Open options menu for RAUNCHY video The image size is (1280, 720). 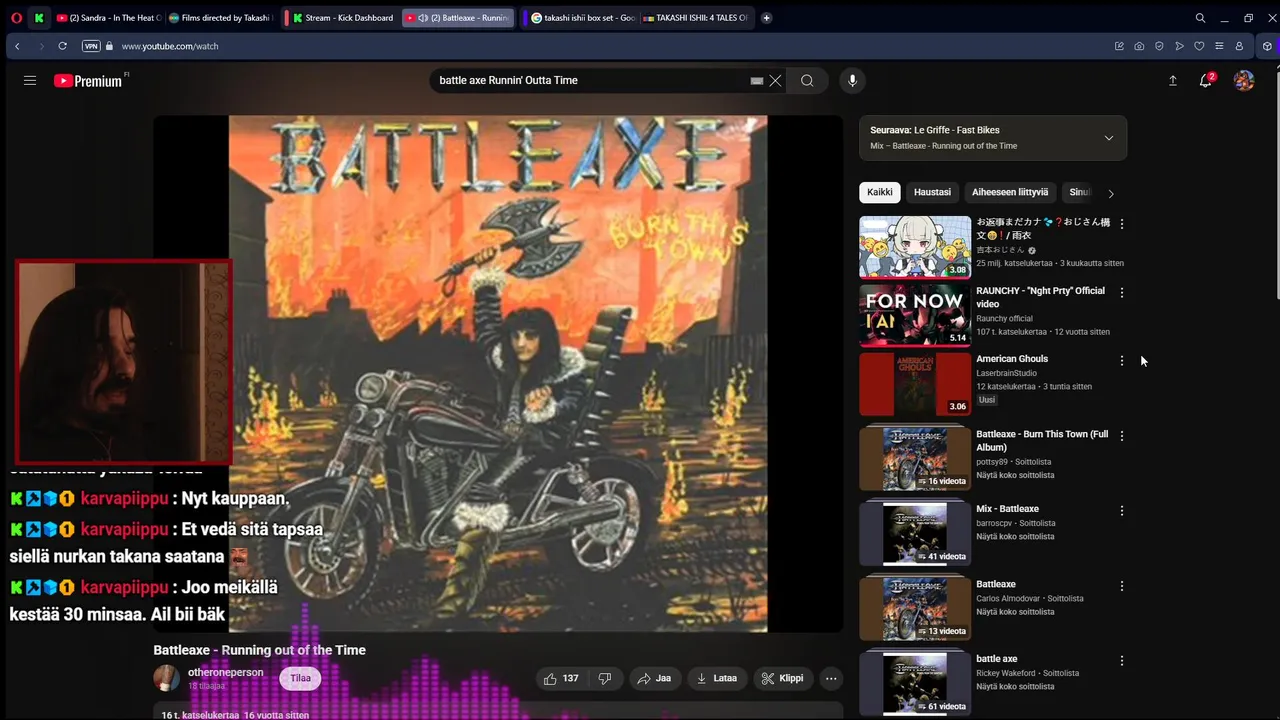(1121, 293)
